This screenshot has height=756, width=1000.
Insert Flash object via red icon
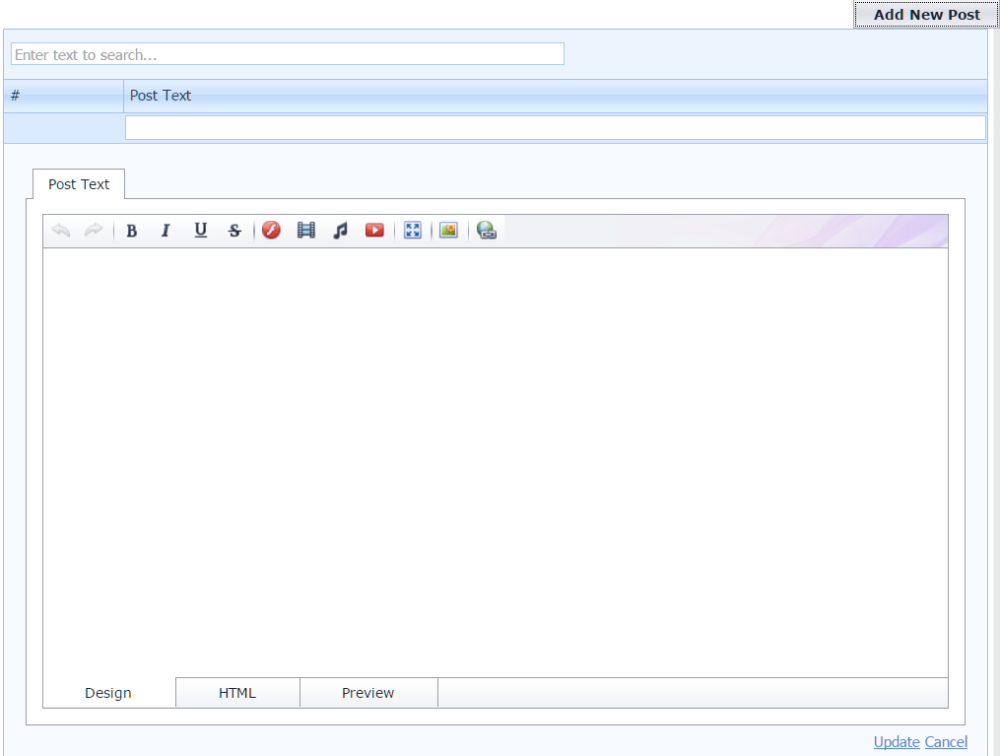(271, 230)
